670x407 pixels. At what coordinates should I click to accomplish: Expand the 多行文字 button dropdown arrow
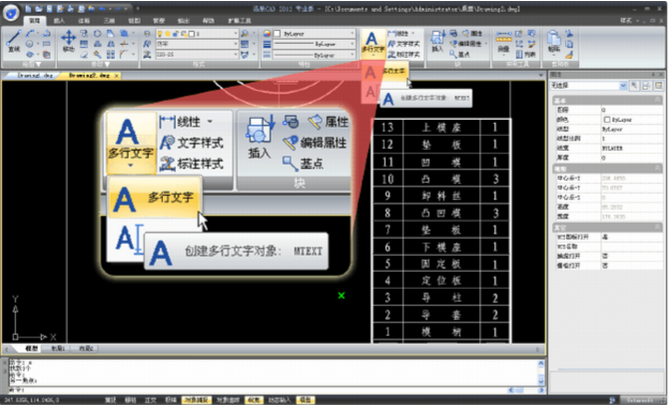click(x=373, y=56)
